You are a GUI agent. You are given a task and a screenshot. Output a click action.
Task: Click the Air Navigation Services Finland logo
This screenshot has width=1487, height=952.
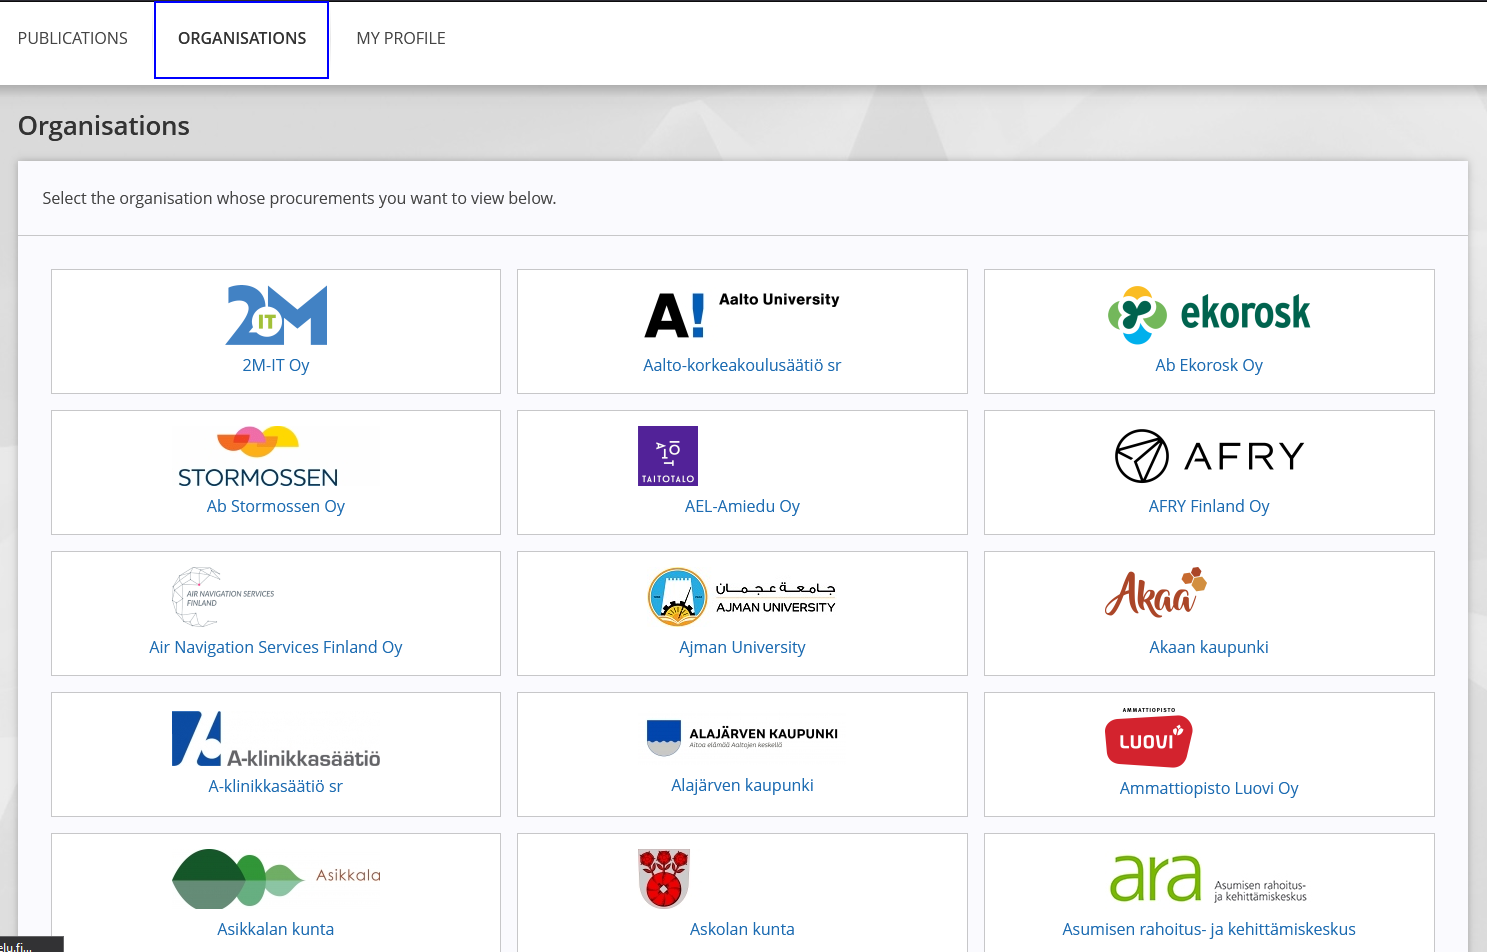tap(223, 597)
